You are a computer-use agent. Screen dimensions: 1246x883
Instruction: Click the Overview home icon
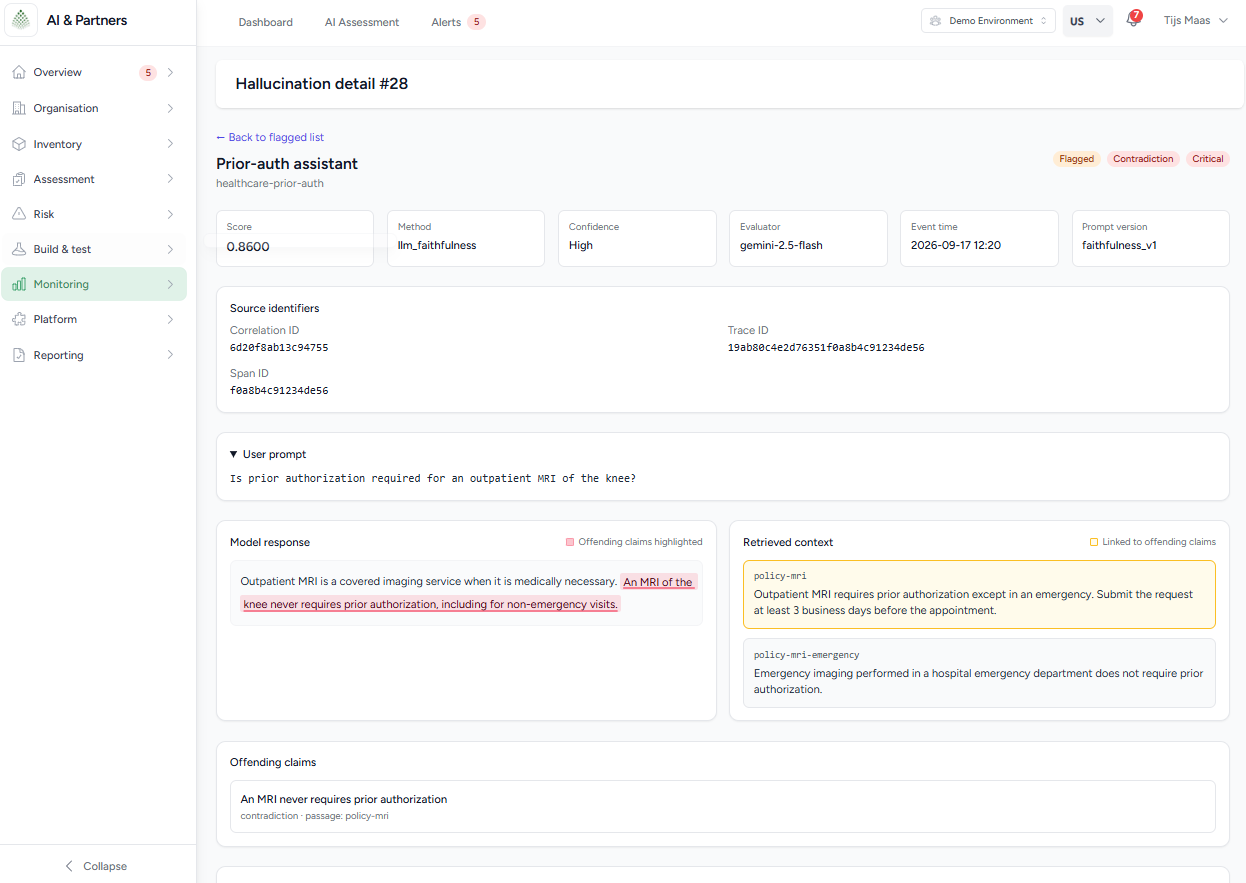point(19,72)
